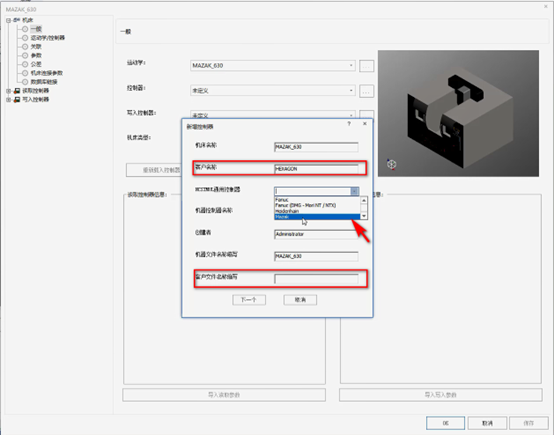Click the 写入控制器 controller icon
Image resolution: width=554 pixels, height=435 pixels.
[x=17, y=100]
